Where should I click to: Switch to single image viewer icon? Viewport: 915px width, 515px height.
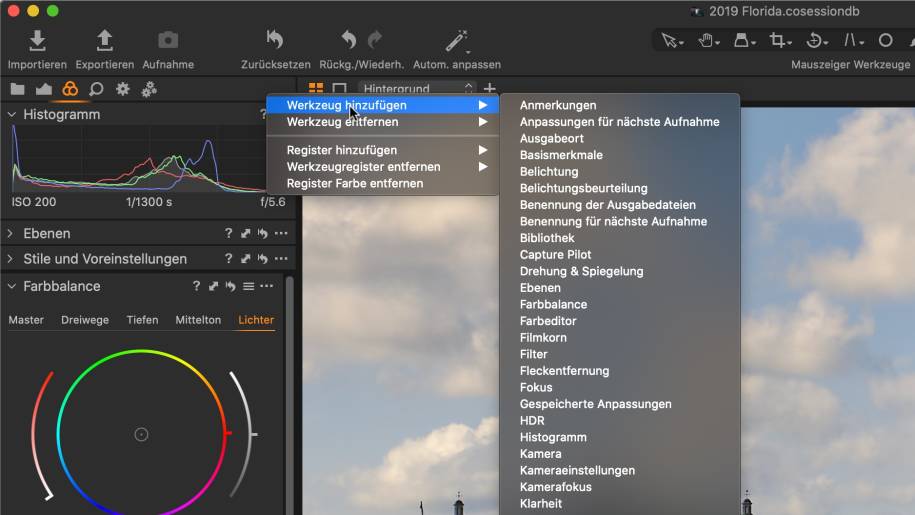(x=339, y=88)
